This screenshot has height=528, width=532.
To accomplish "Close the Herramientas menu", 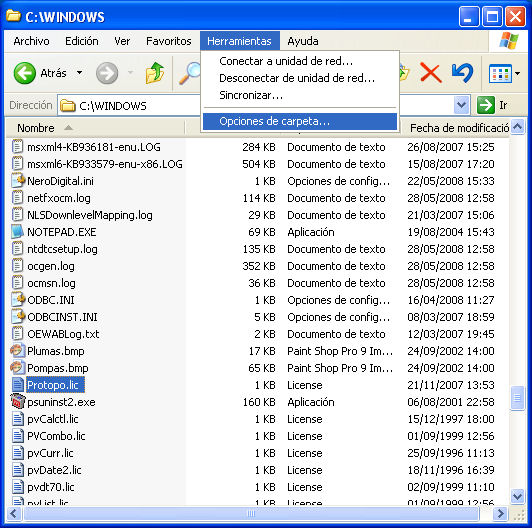I will [x=240, y=41].
